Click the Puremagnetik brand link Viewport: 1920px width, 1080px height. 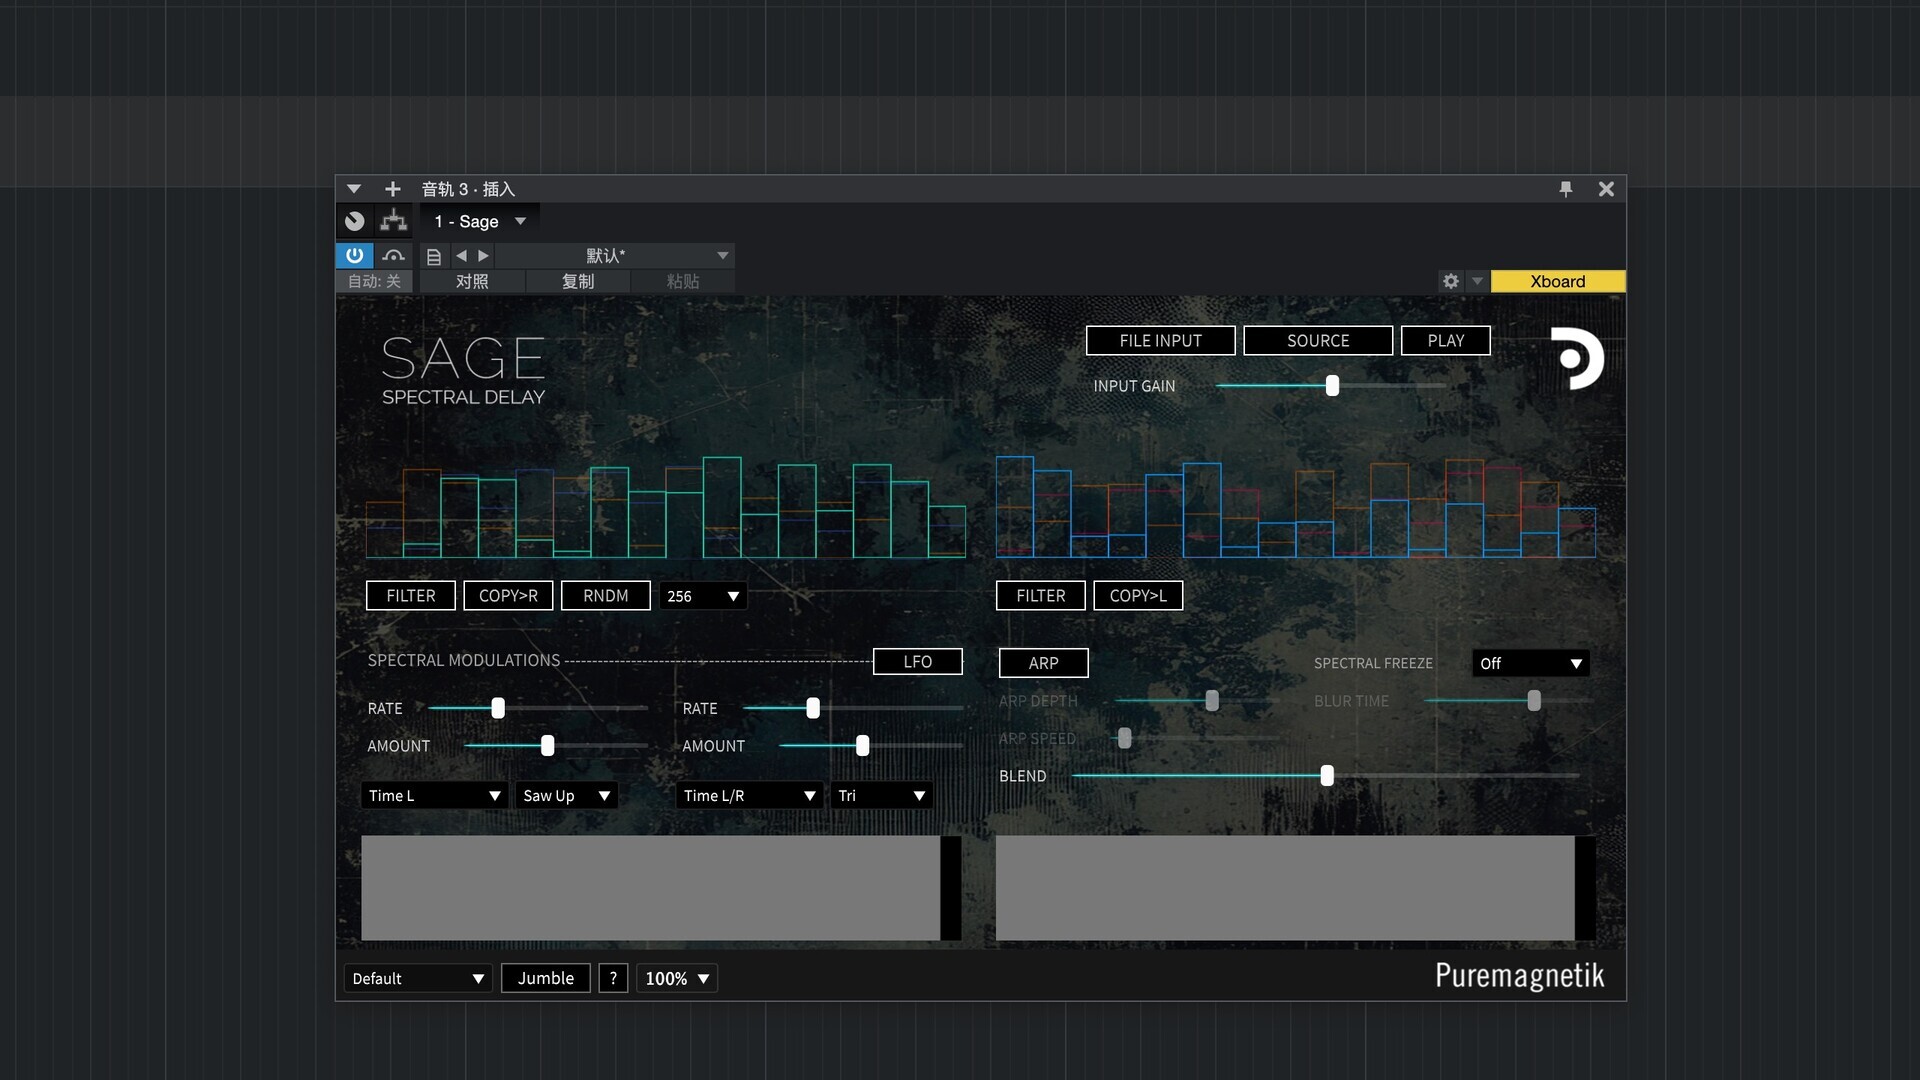[x=1519, y=975]
